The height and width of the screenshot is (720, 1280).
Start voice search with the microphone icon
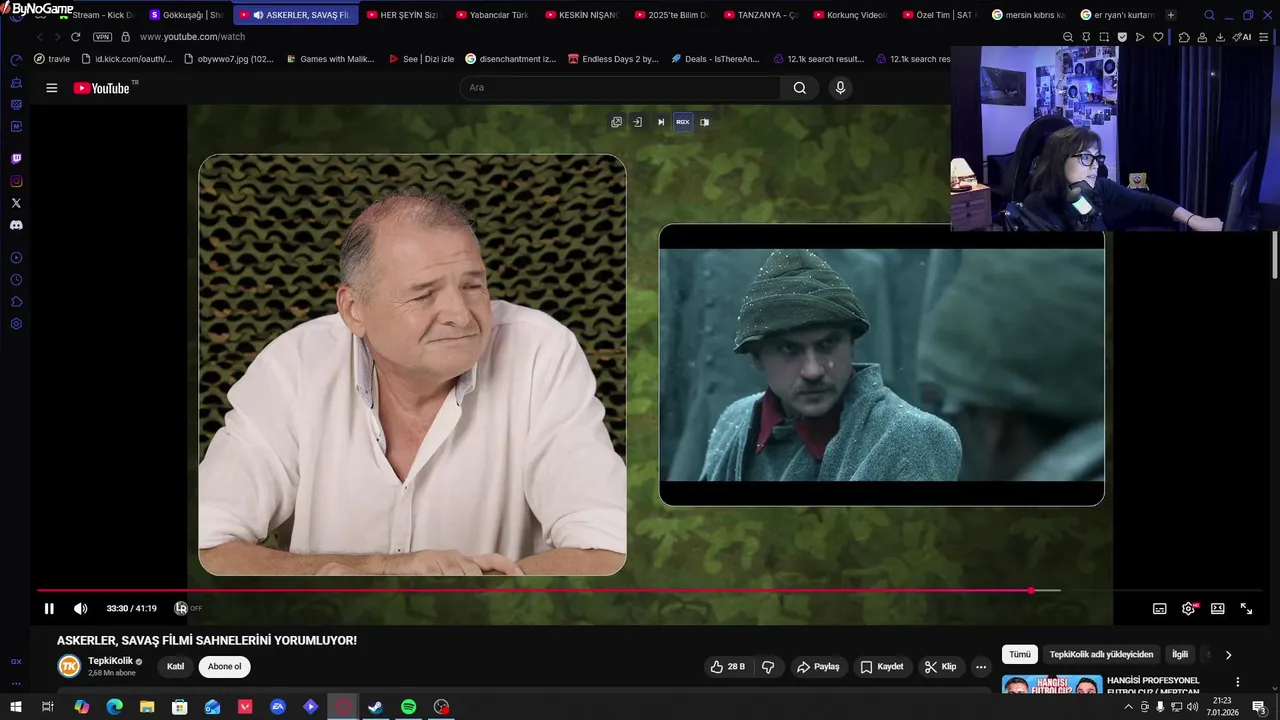coord(840,88)
